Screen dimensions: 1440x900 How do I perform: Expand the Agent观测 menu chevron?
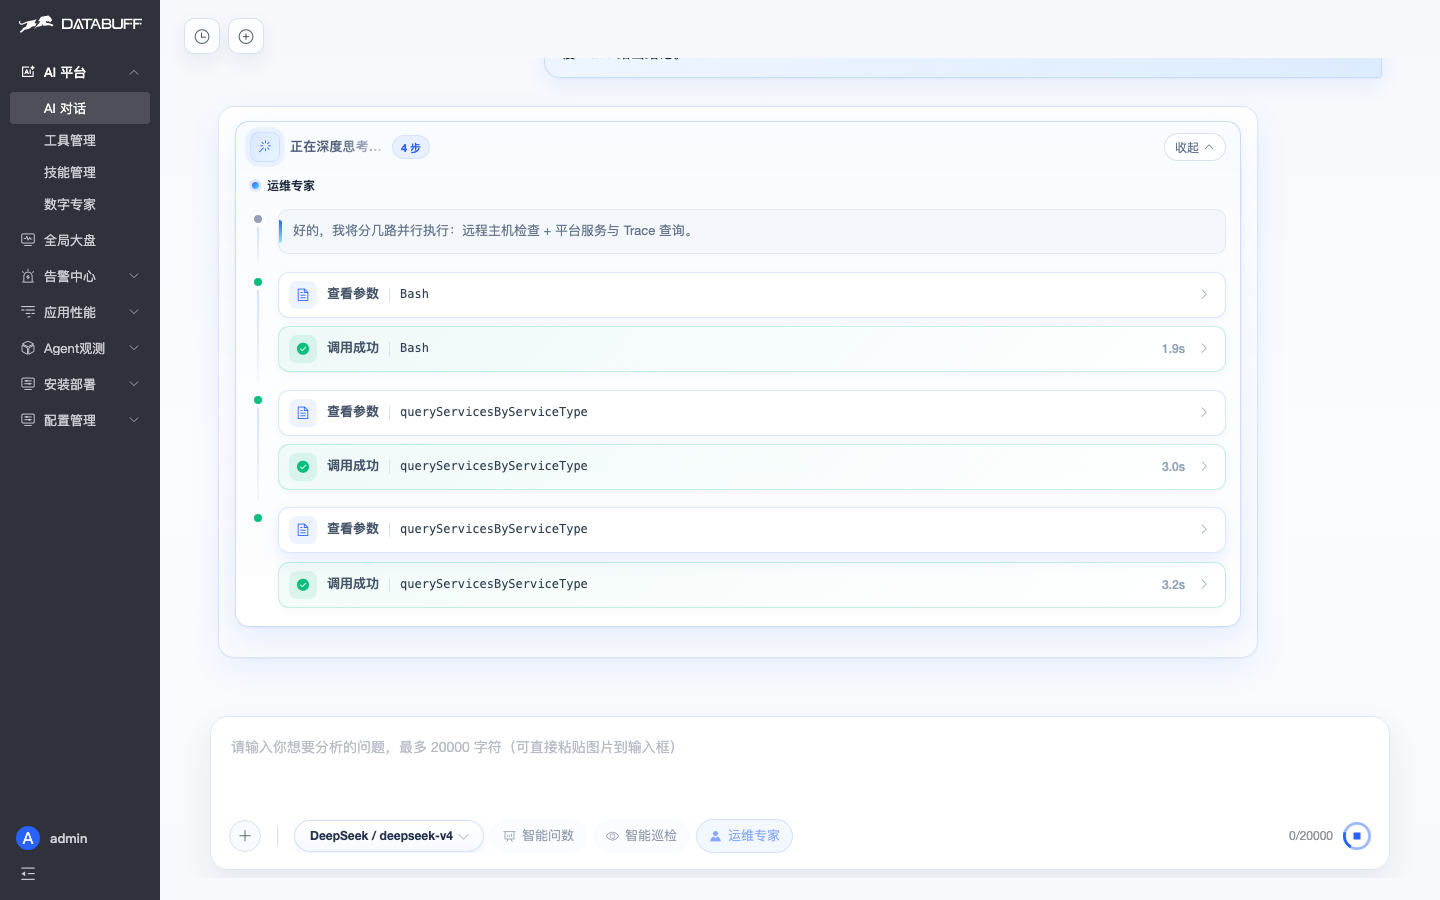pyautogui.click(x=134, y=348)
